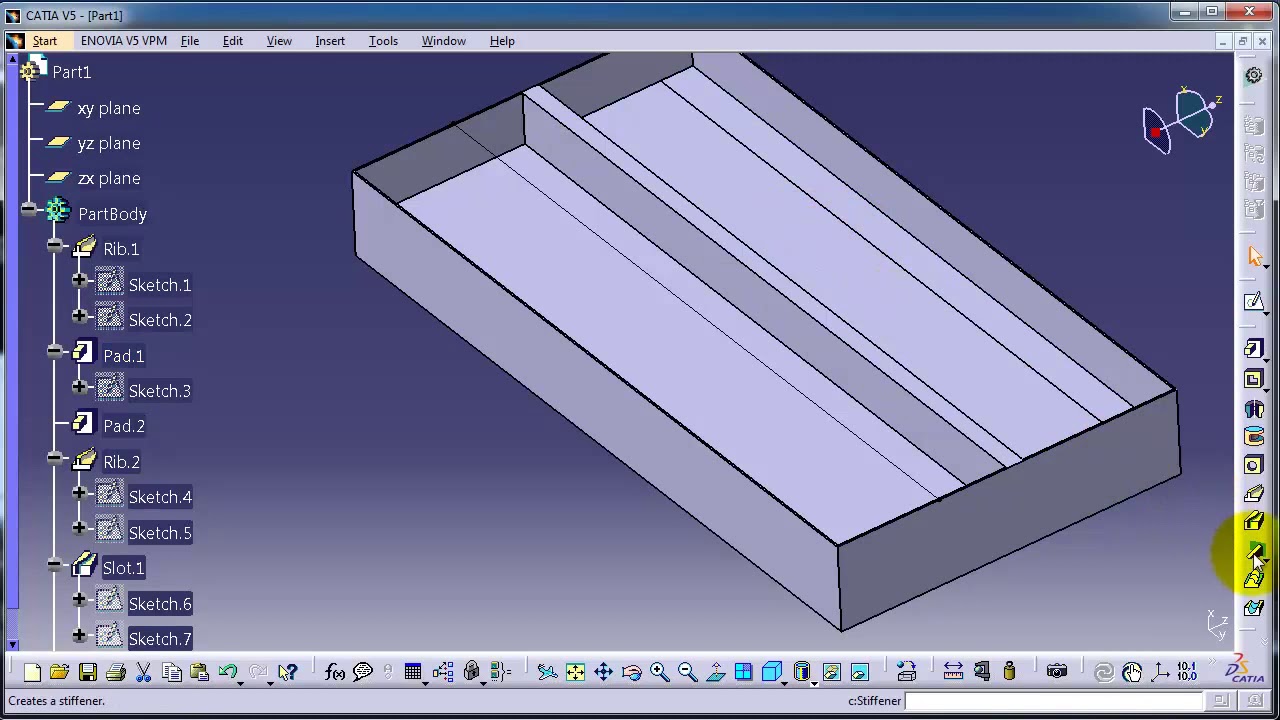Select Sketch.7 in the tree
The image size is (1280, 720).
pyautogui.click(x=160, y=639)
